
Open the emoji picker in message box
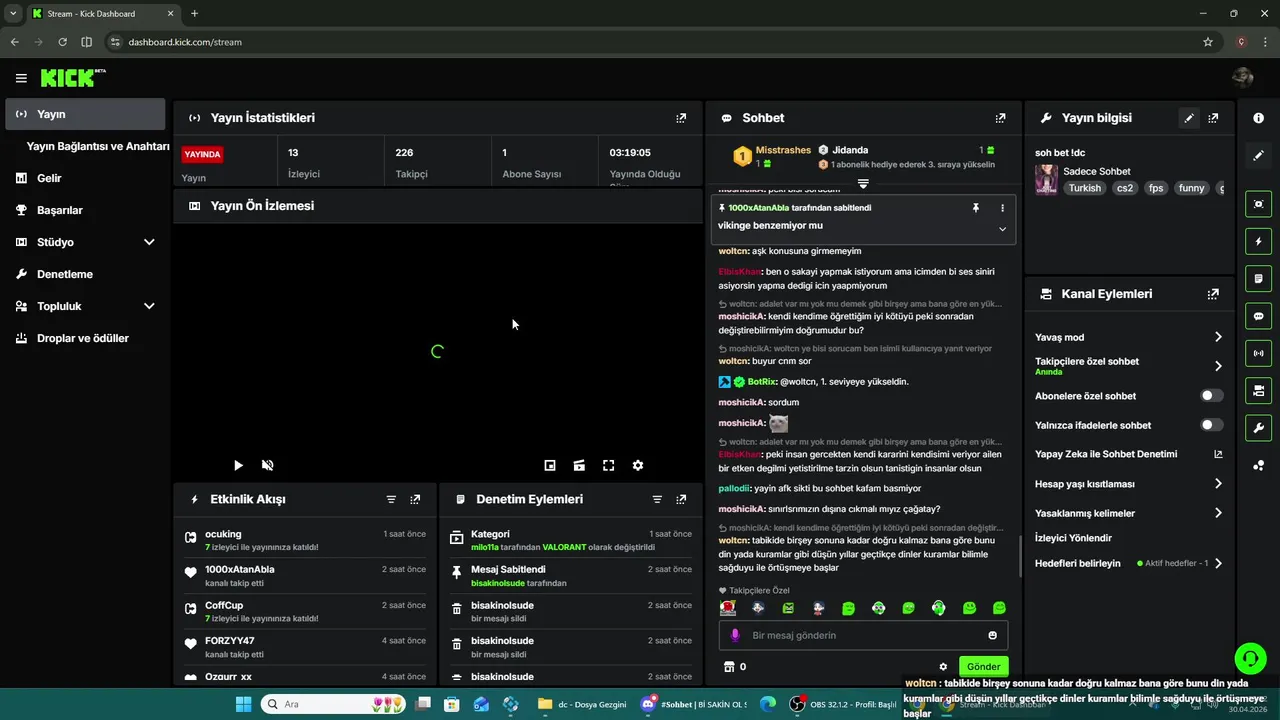(992, 635)
